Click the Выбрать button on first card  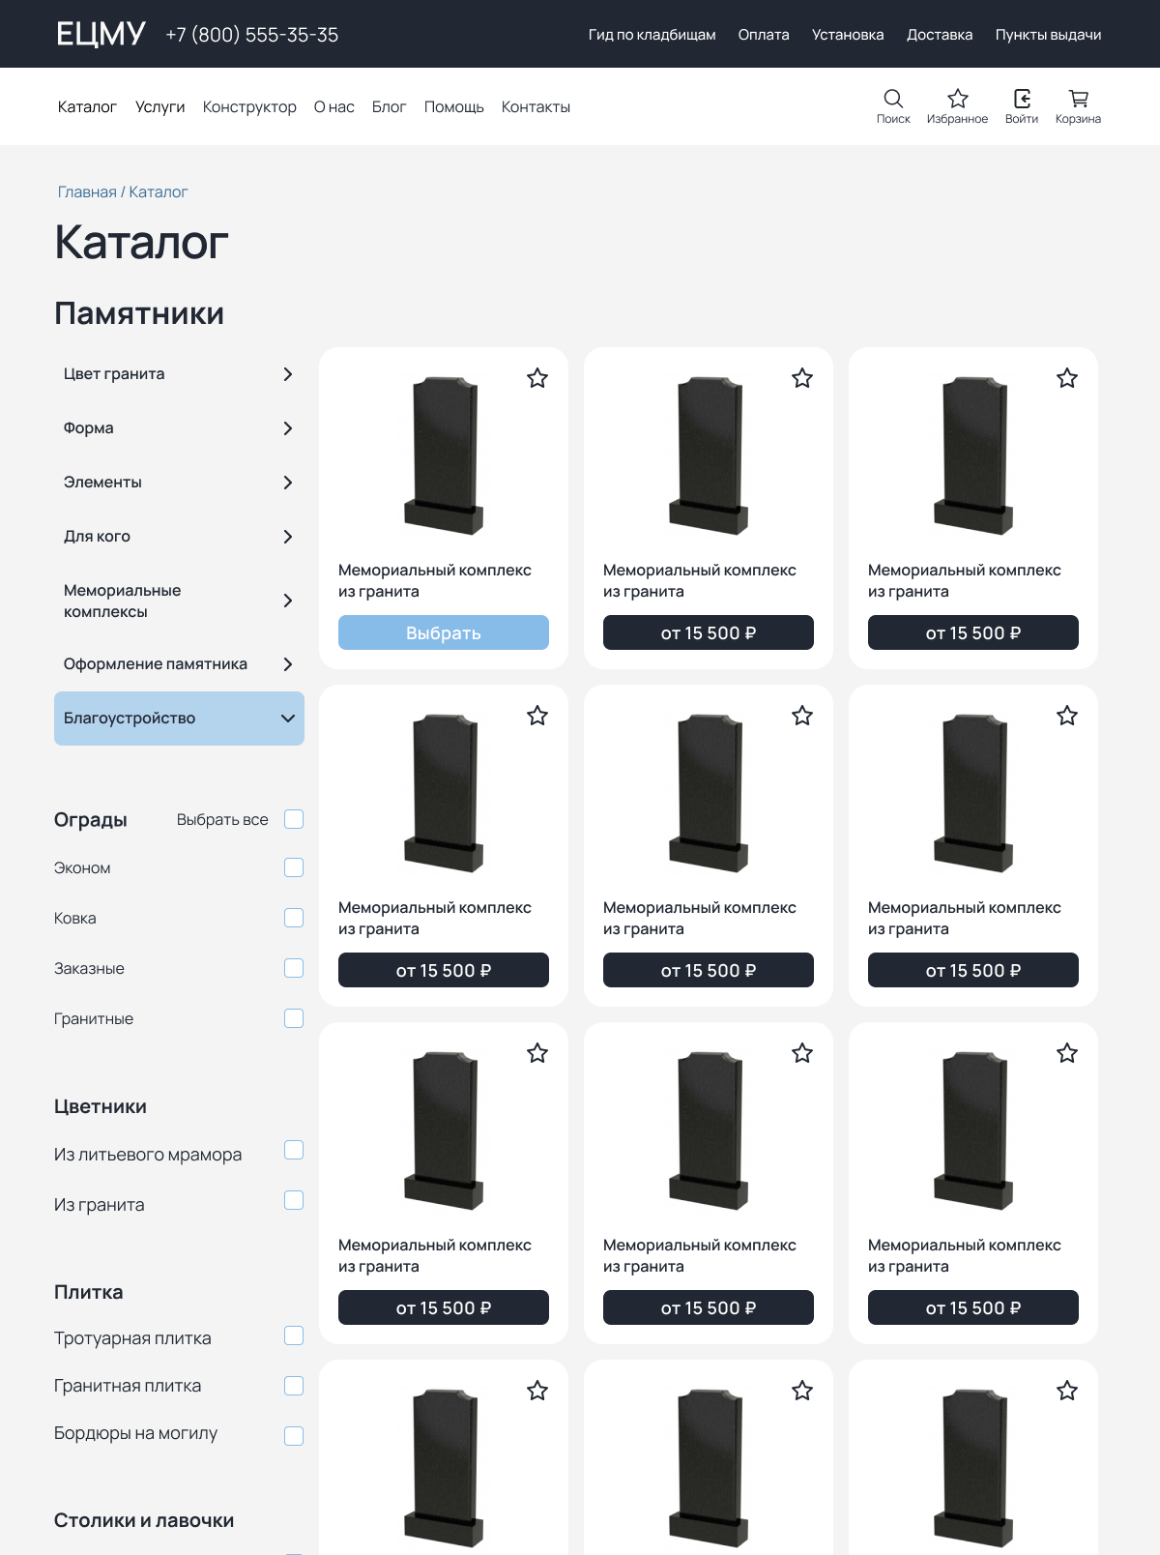pyautogui.click(x=443, y=633)
